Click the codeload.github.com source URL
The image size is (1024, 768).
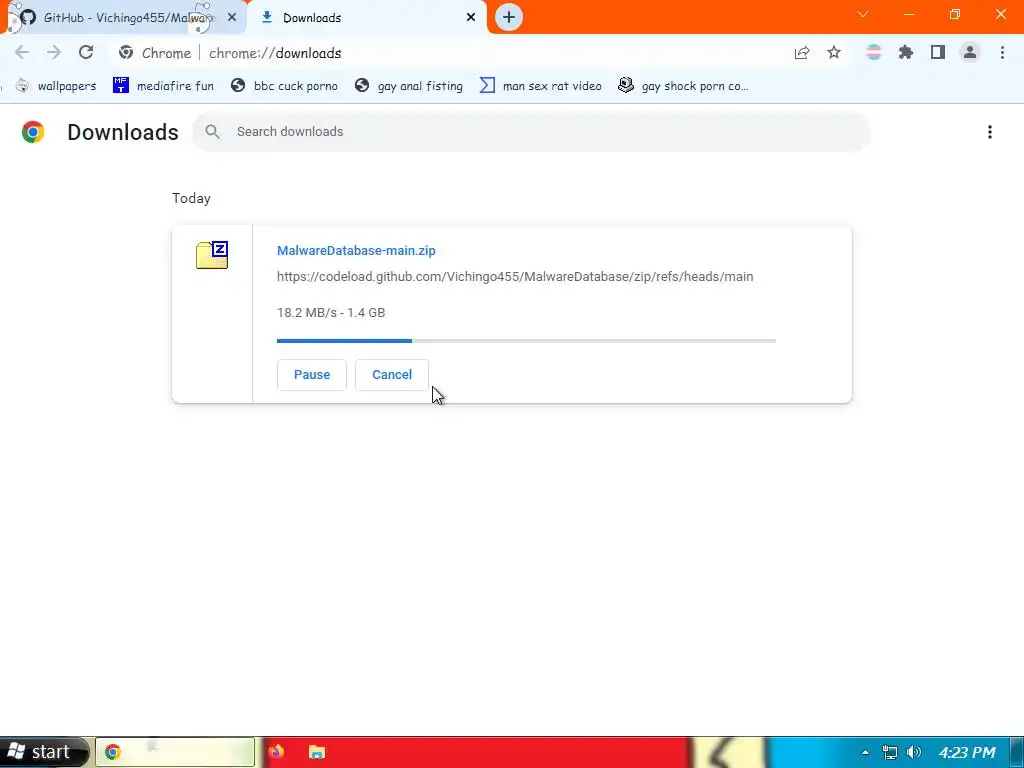tap(515, 277)
